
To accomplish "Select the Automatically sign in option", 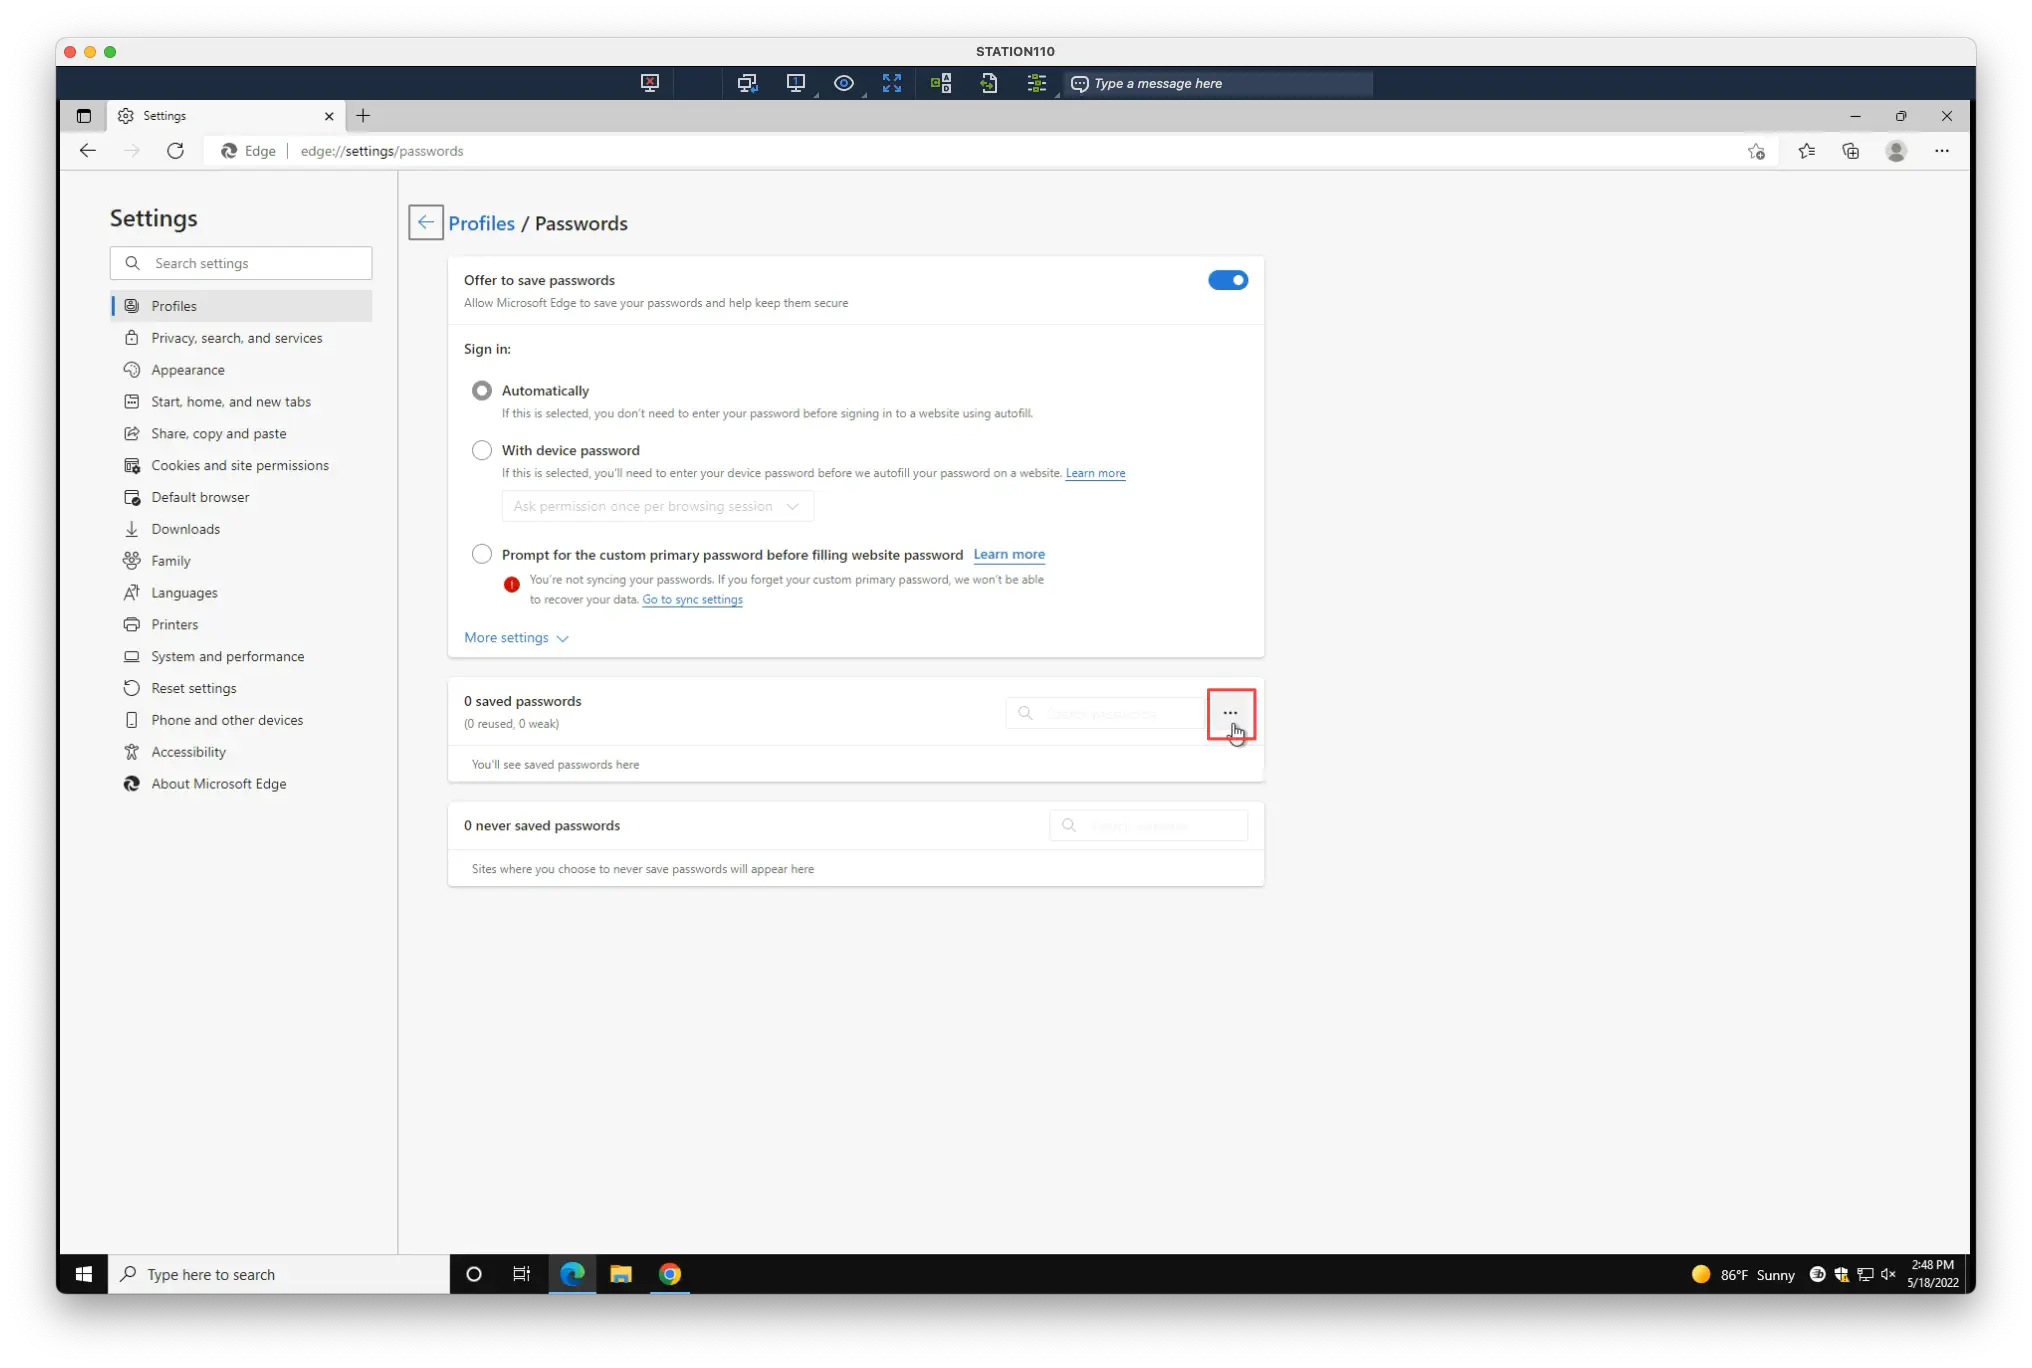I will (482, 390).
